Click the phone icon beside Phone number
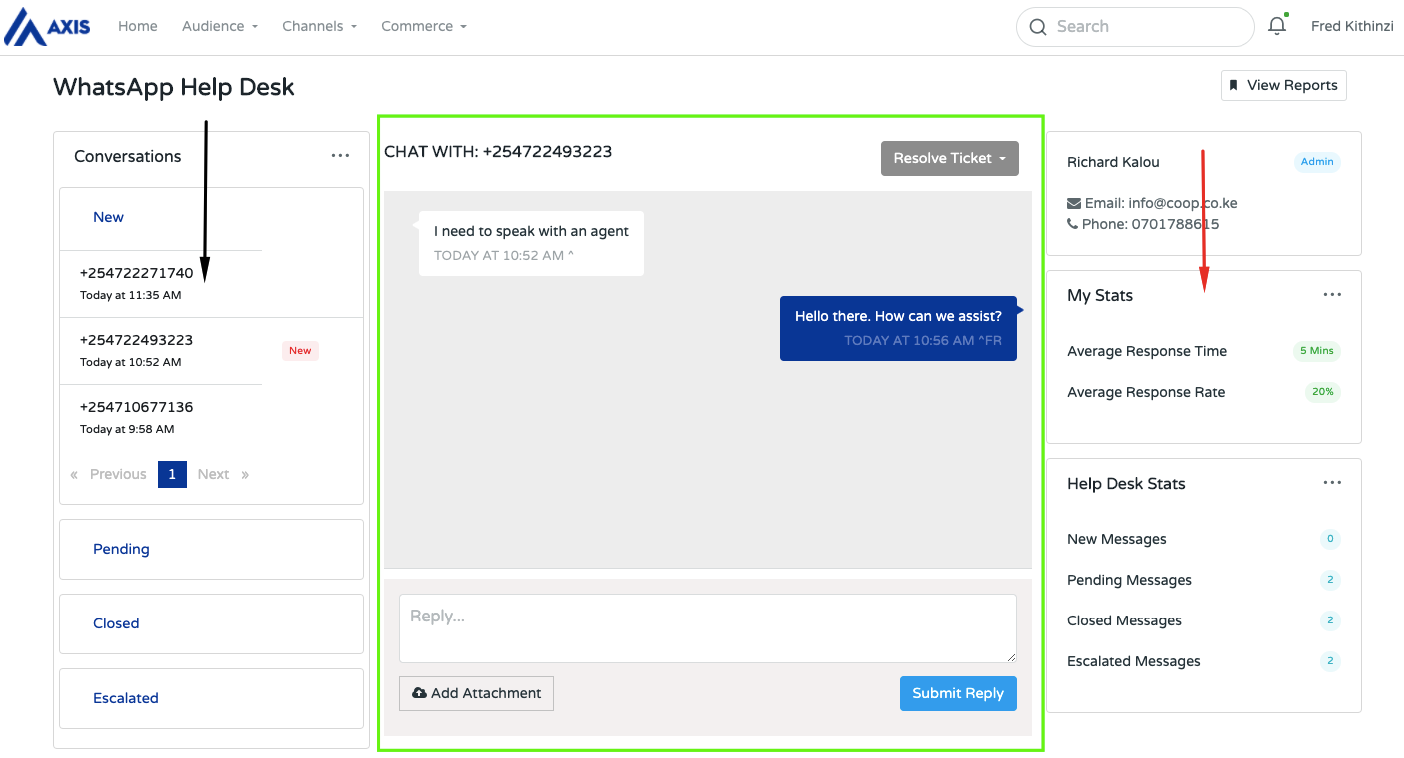This screenshot has width=1404, height=758. (1073, 224)
